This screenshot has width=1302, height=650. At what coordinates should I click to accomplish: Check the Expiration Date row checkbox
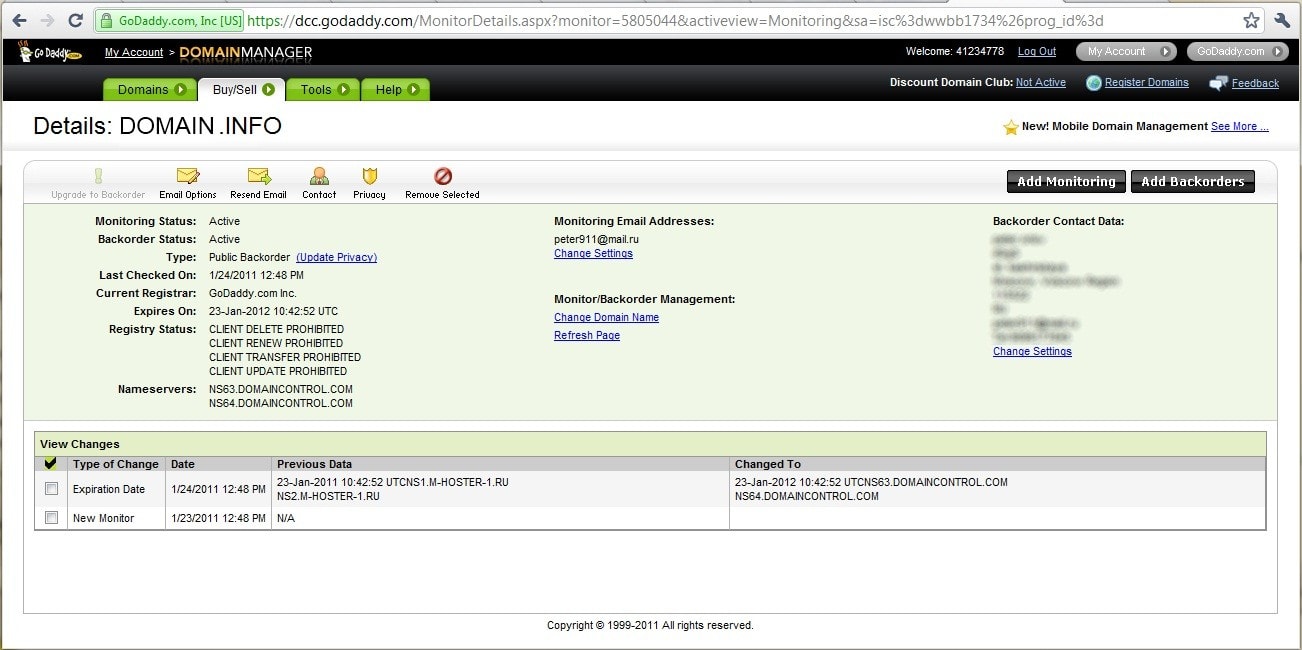click(x=52, y=489)
